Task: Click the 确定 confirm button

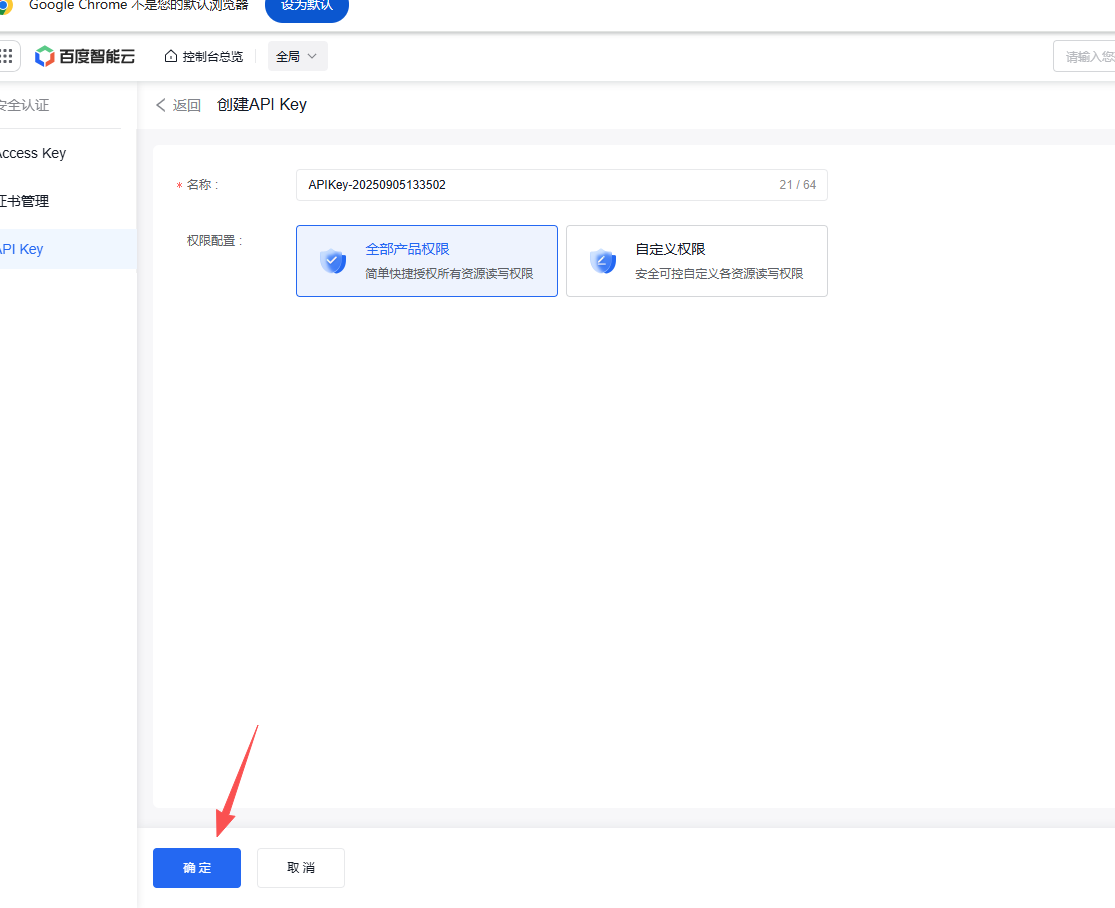Action: coord(197,868)
